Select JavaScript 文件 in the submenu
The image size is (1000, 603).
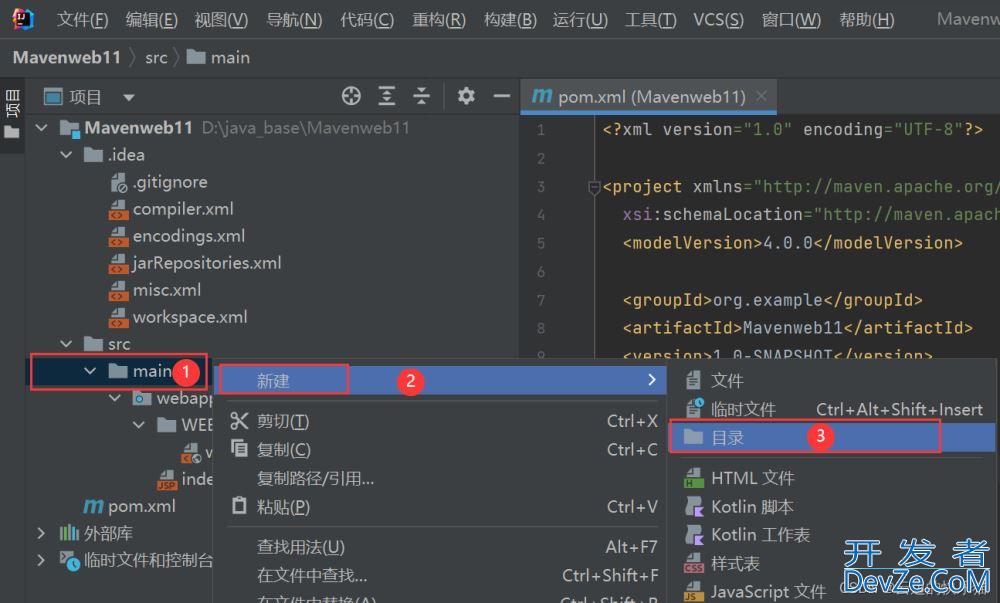pyautogui.click(x=833, y=592)
